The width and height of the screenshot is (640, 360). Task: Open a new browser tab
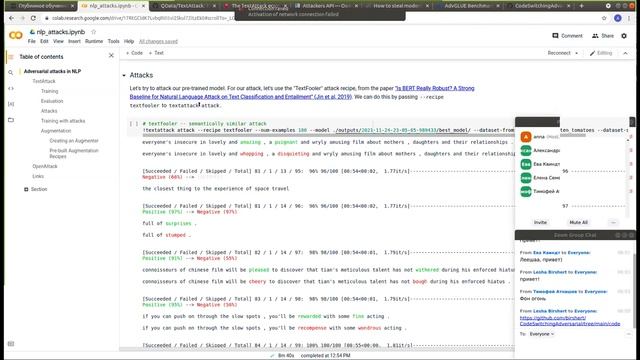coord(581,6)
